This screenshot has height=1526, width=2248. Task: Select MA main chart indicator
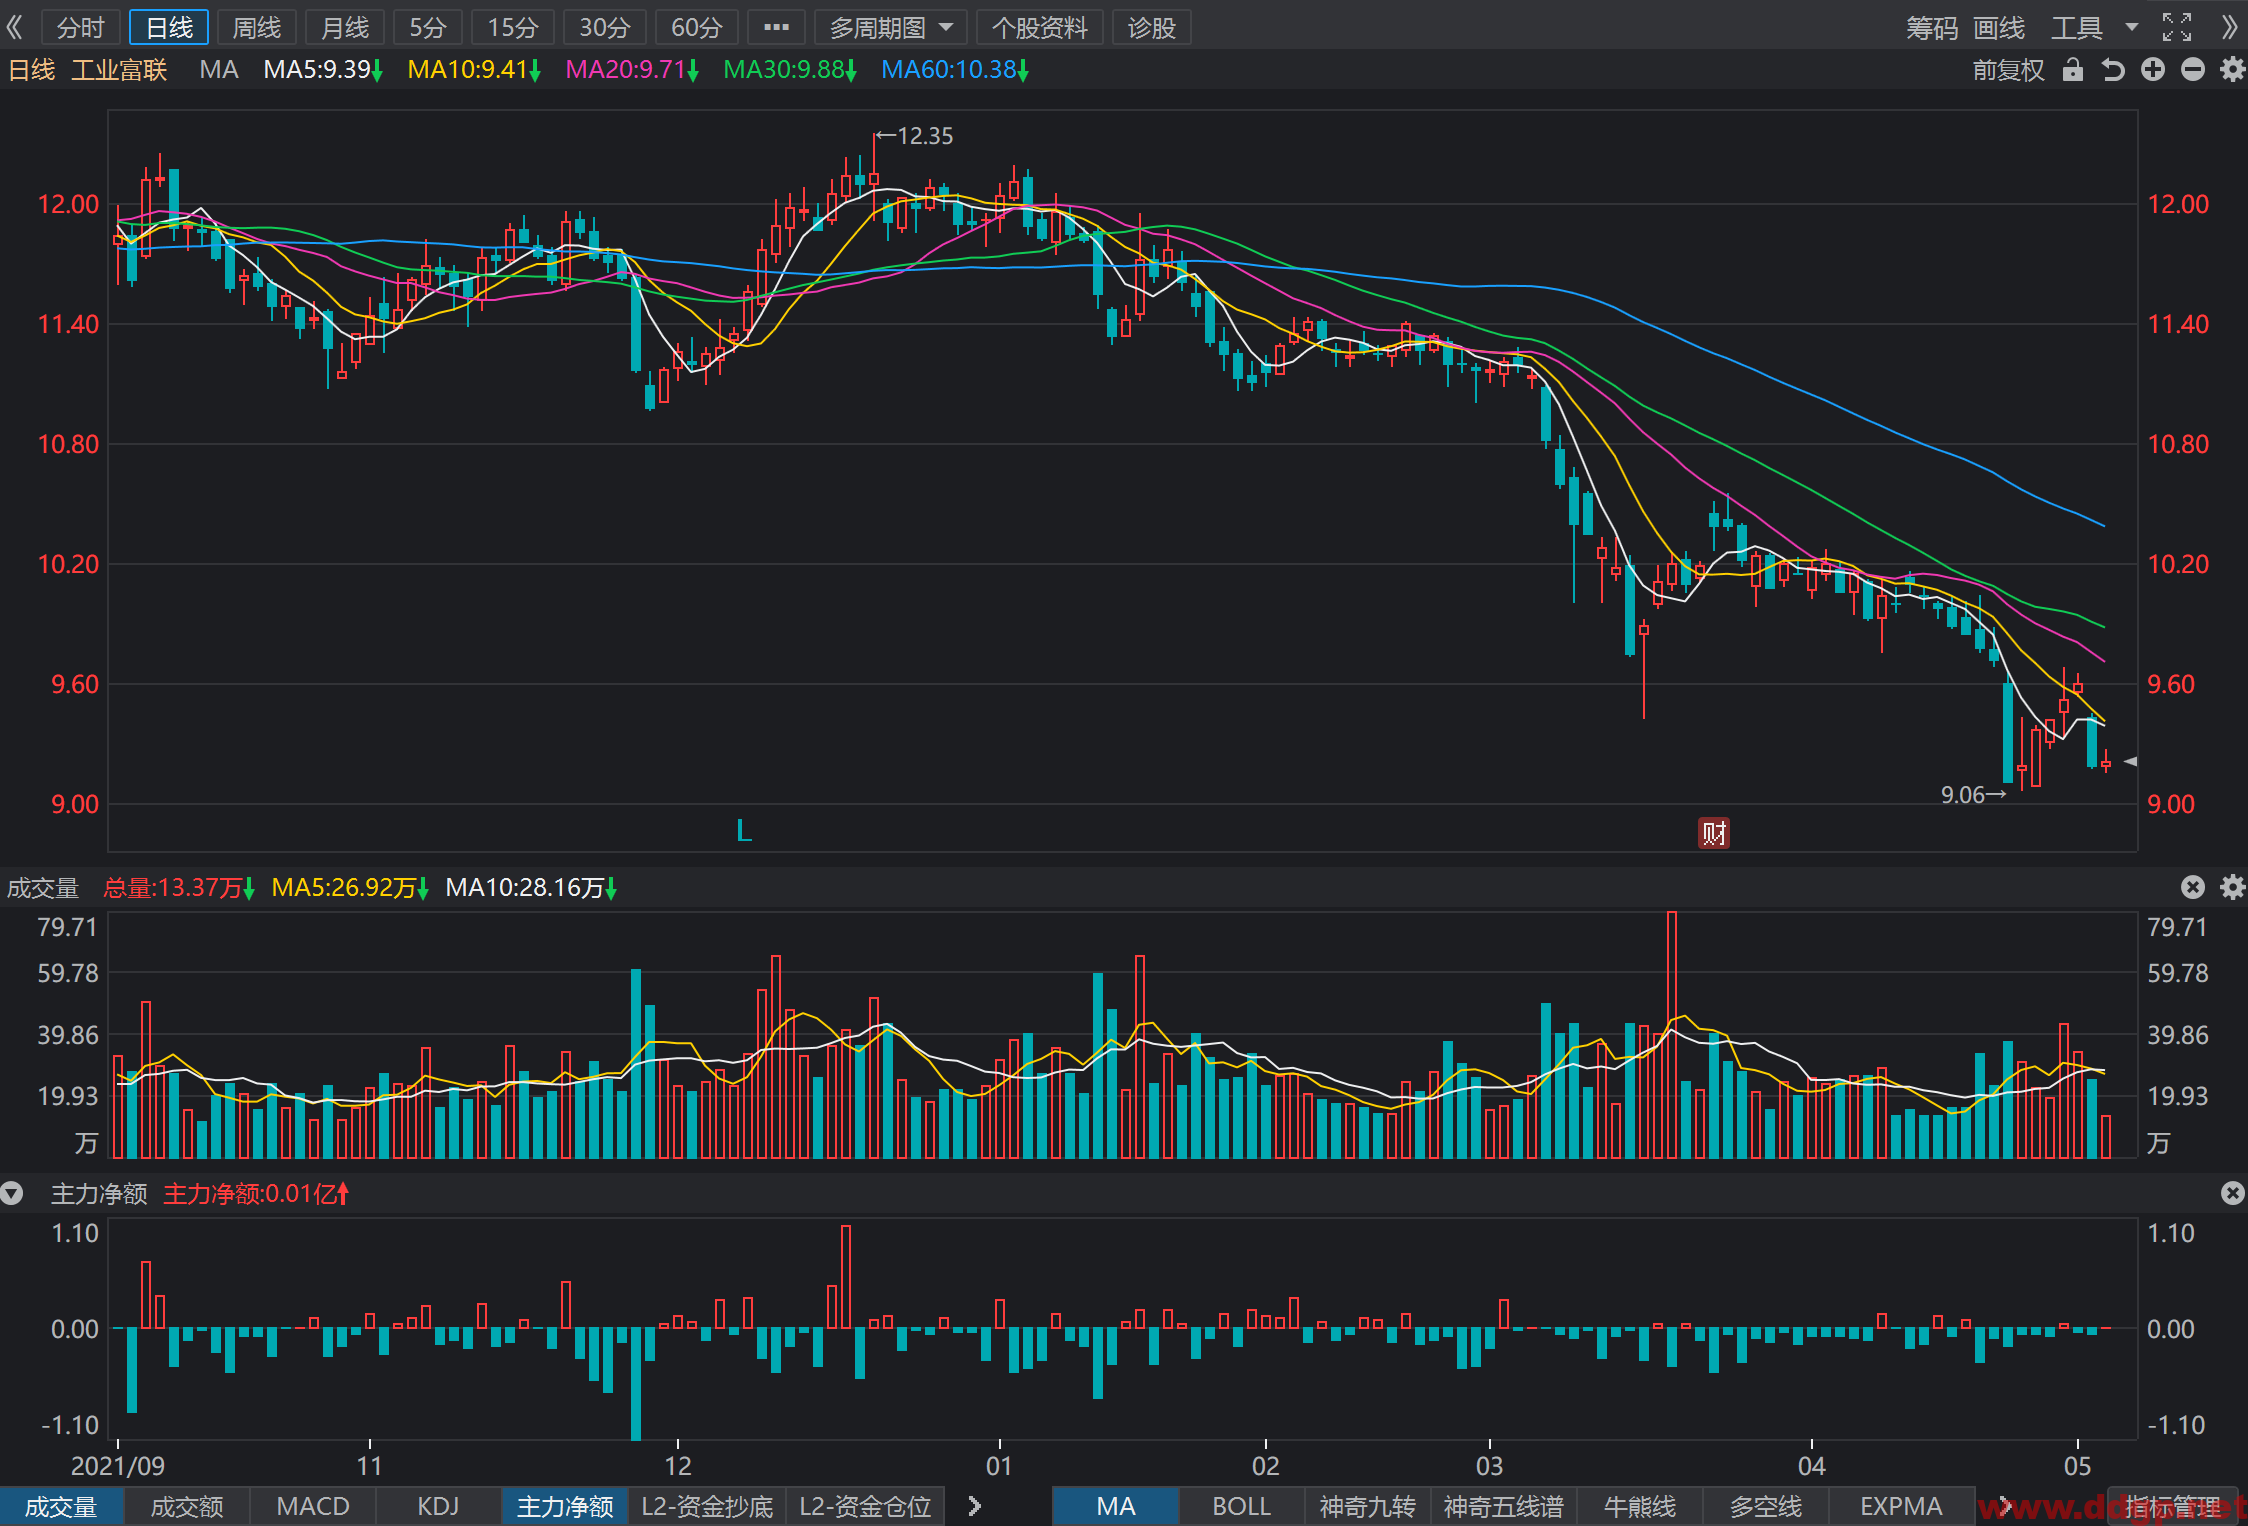1116,1506
